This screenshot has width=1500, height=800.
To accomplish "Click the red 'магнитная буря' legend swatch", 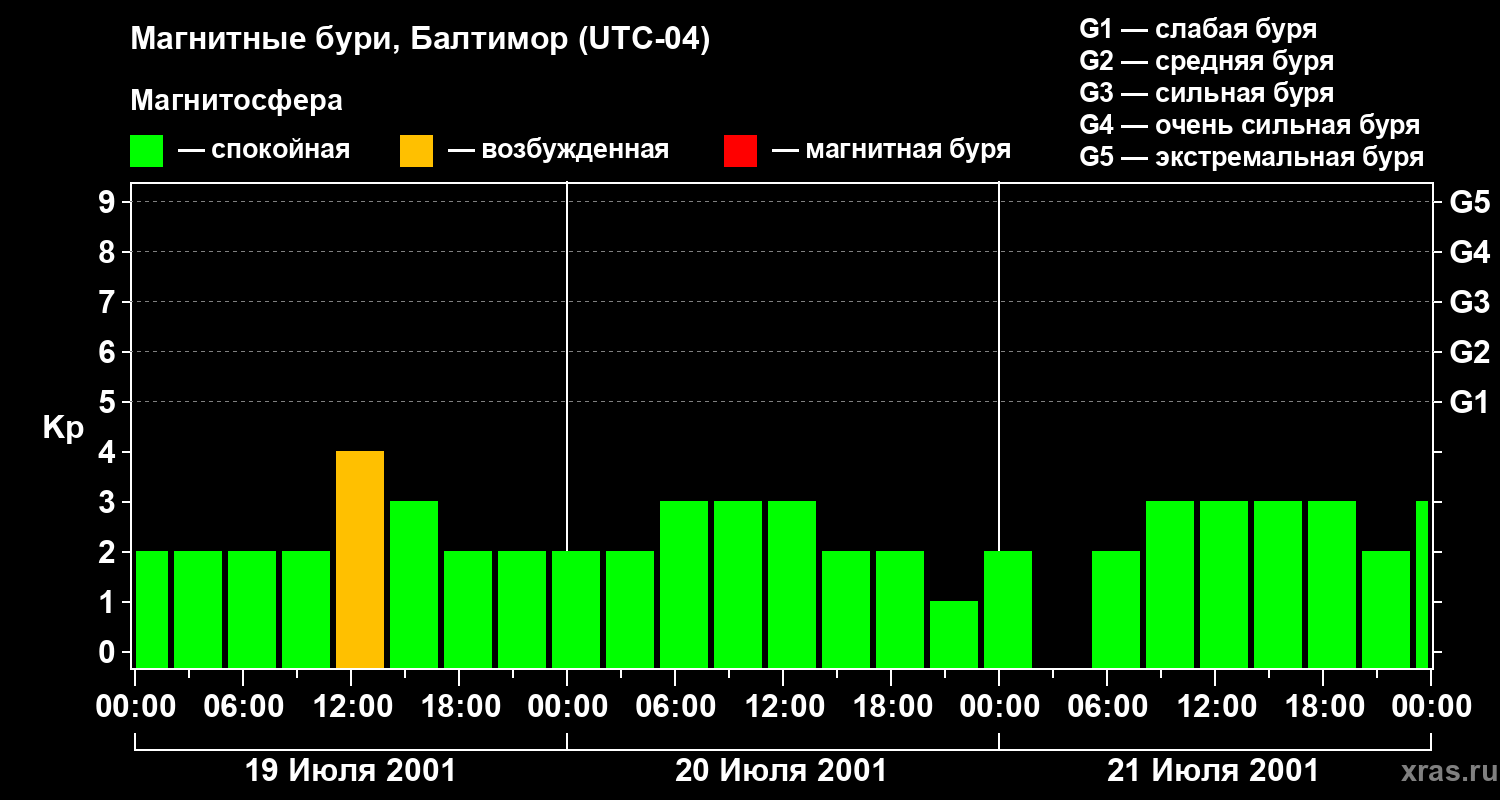I will (x=740, y=151).
